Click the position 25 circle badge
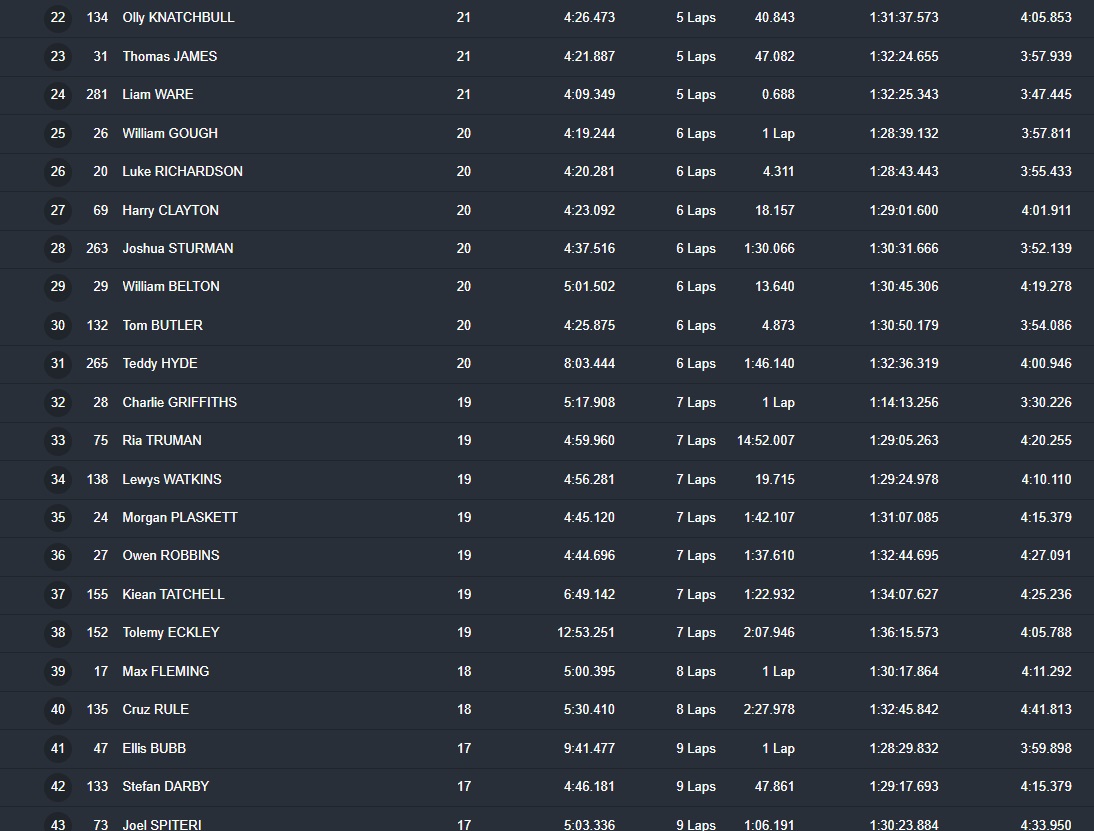The width and height of the screenshot is (1094, 831). 58,133
